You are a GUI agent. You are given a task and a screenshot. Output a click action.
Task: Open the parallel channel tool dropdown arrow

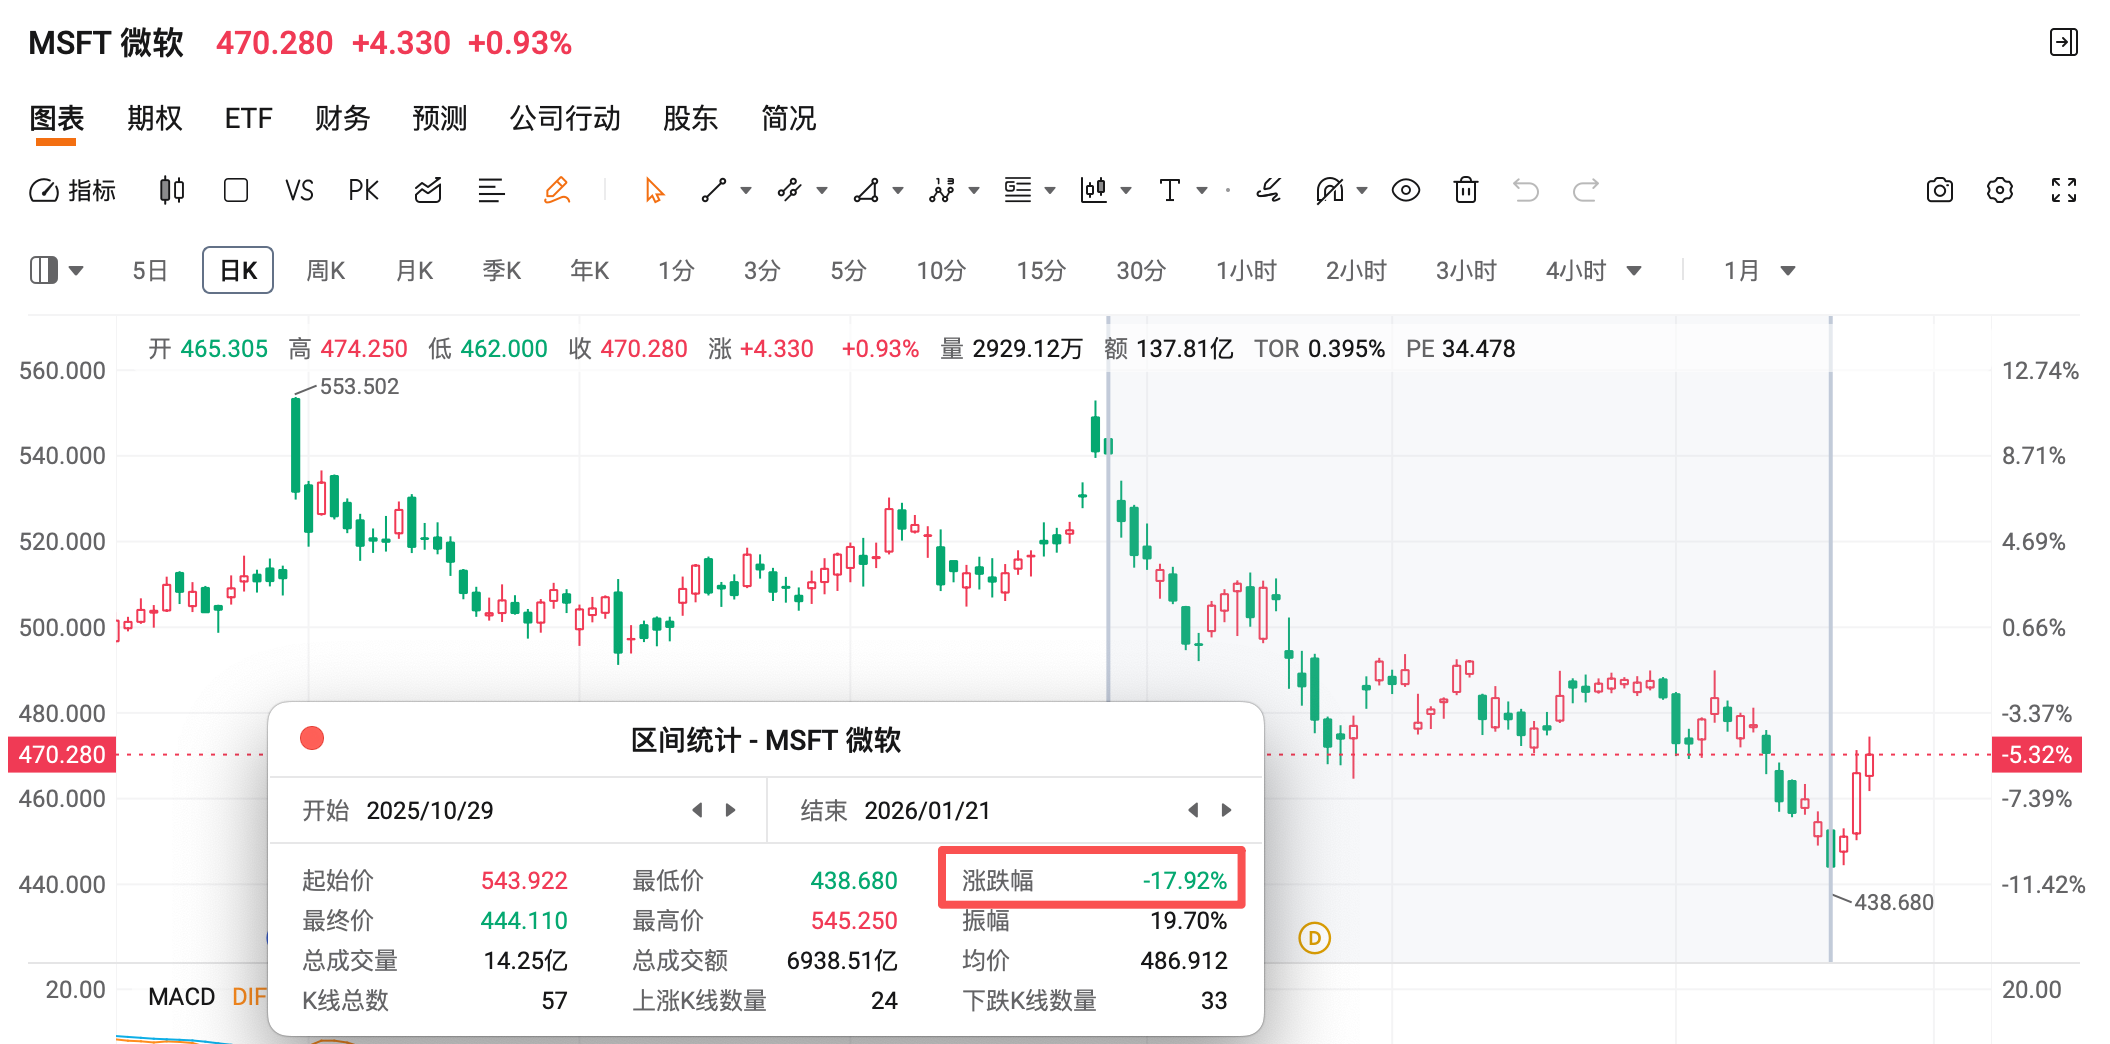[822, 190]
